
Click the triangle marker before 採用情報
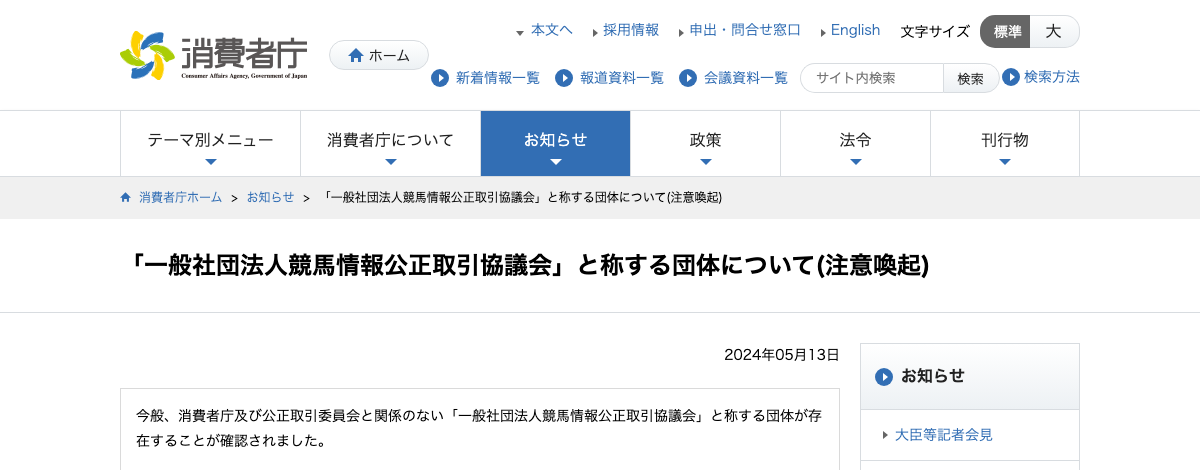[x=595, y=32]
